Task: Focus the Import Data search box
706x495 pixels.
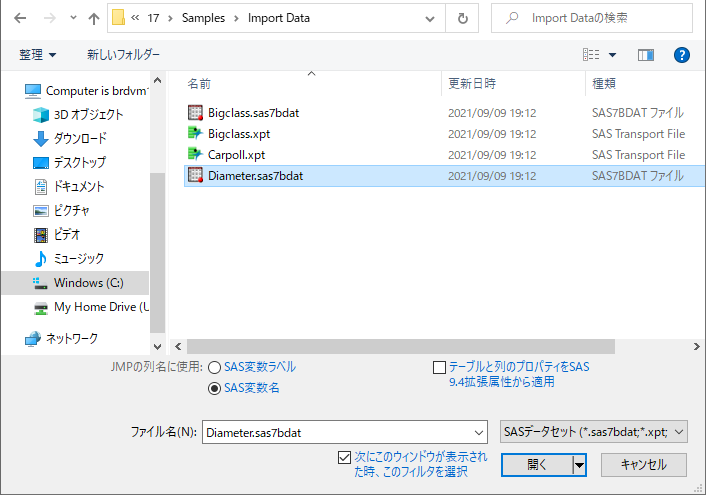Action: click(x=592, y=18)
